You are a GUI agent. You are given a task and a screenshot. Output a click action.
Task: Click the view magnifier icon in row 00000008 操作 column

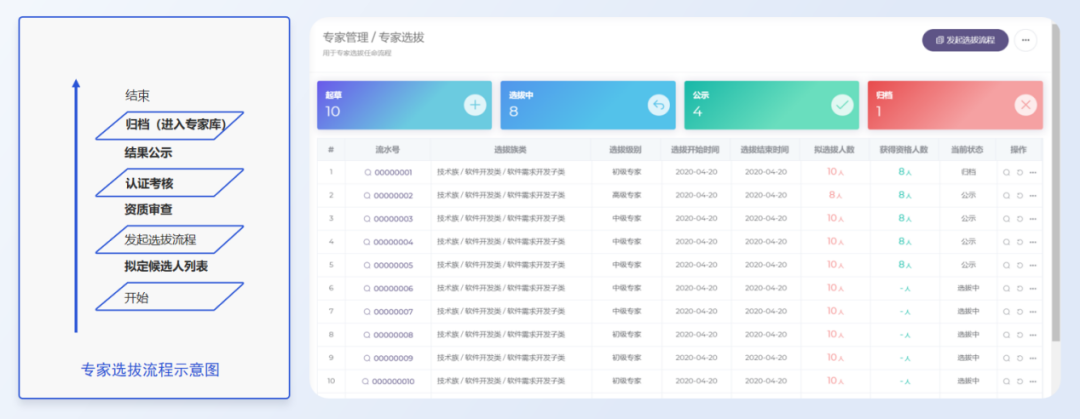(x=1006, y=335)
